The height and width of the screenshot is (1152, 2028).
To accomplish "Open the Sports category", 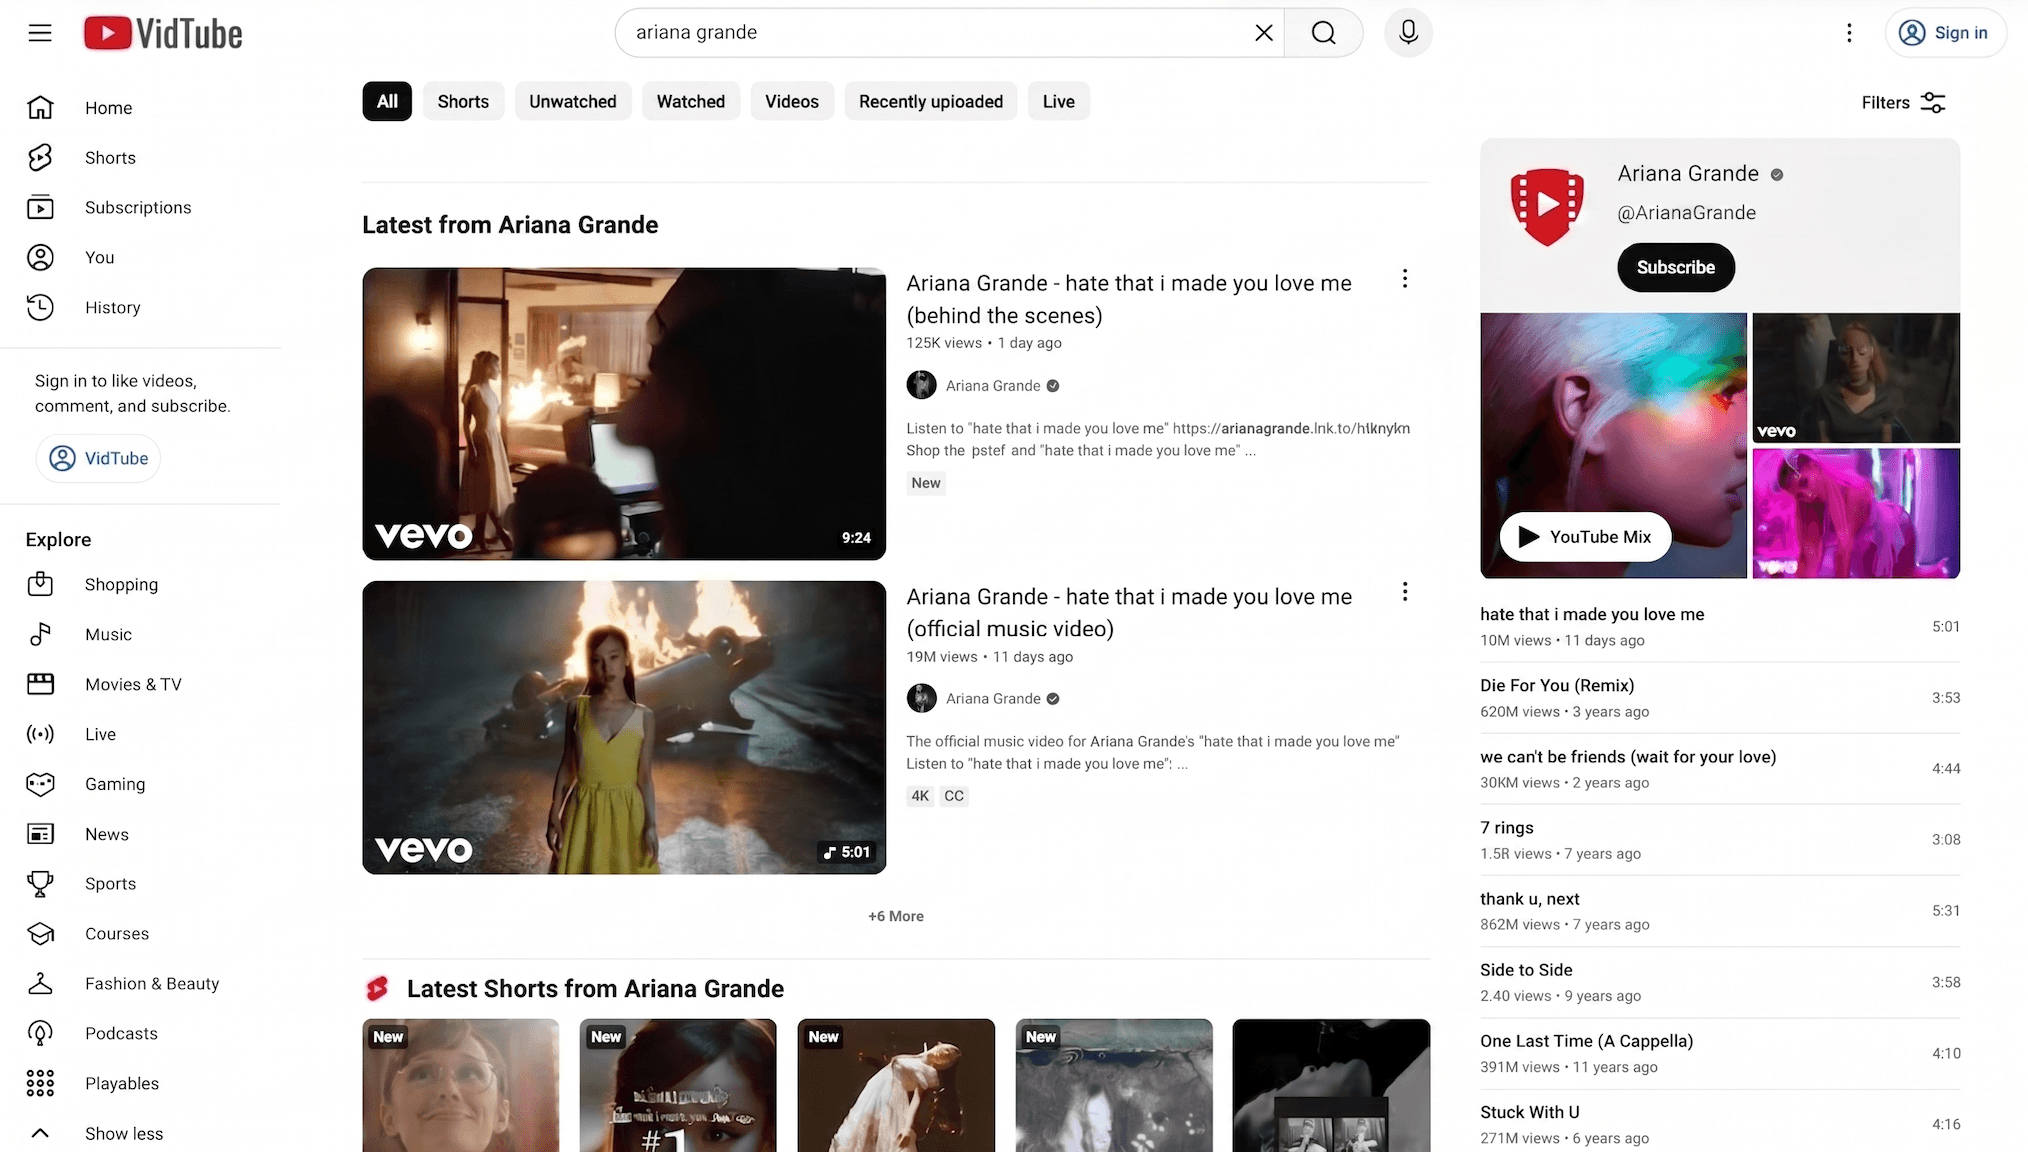I will click(110, 884).
